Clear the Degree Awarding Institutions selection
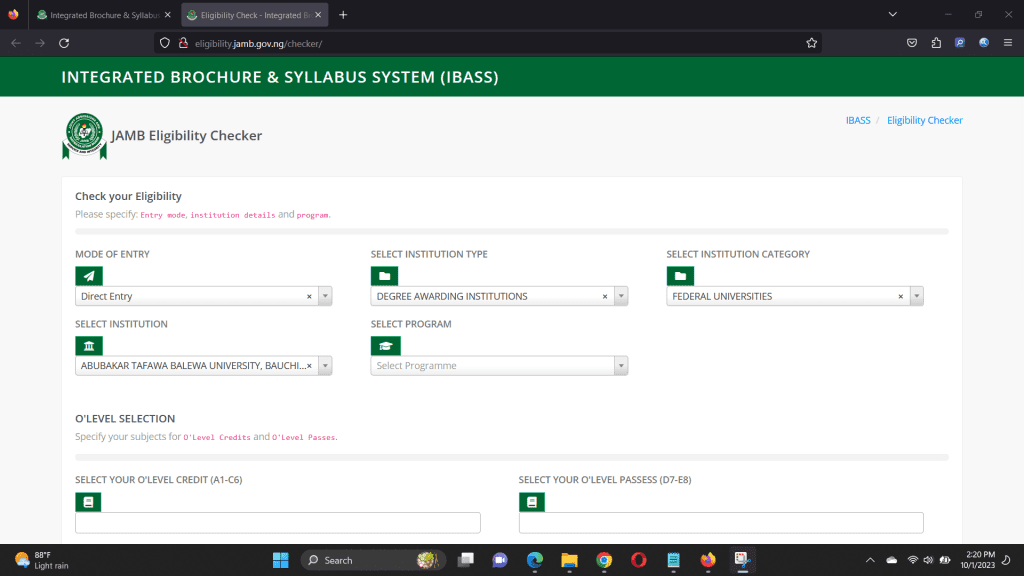1024x576 pixels. point(605,296)
